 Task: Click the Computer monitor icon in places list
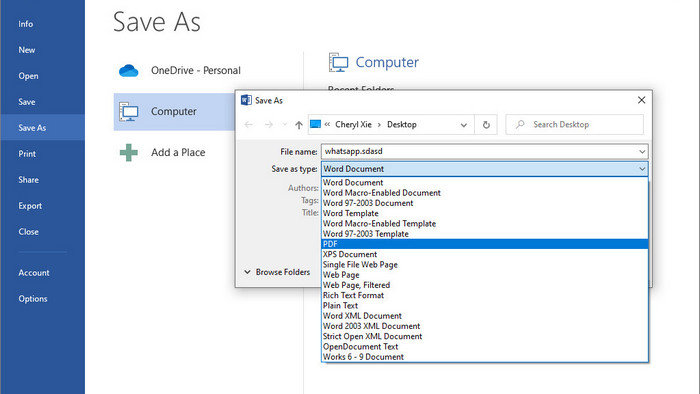[129, 112]
